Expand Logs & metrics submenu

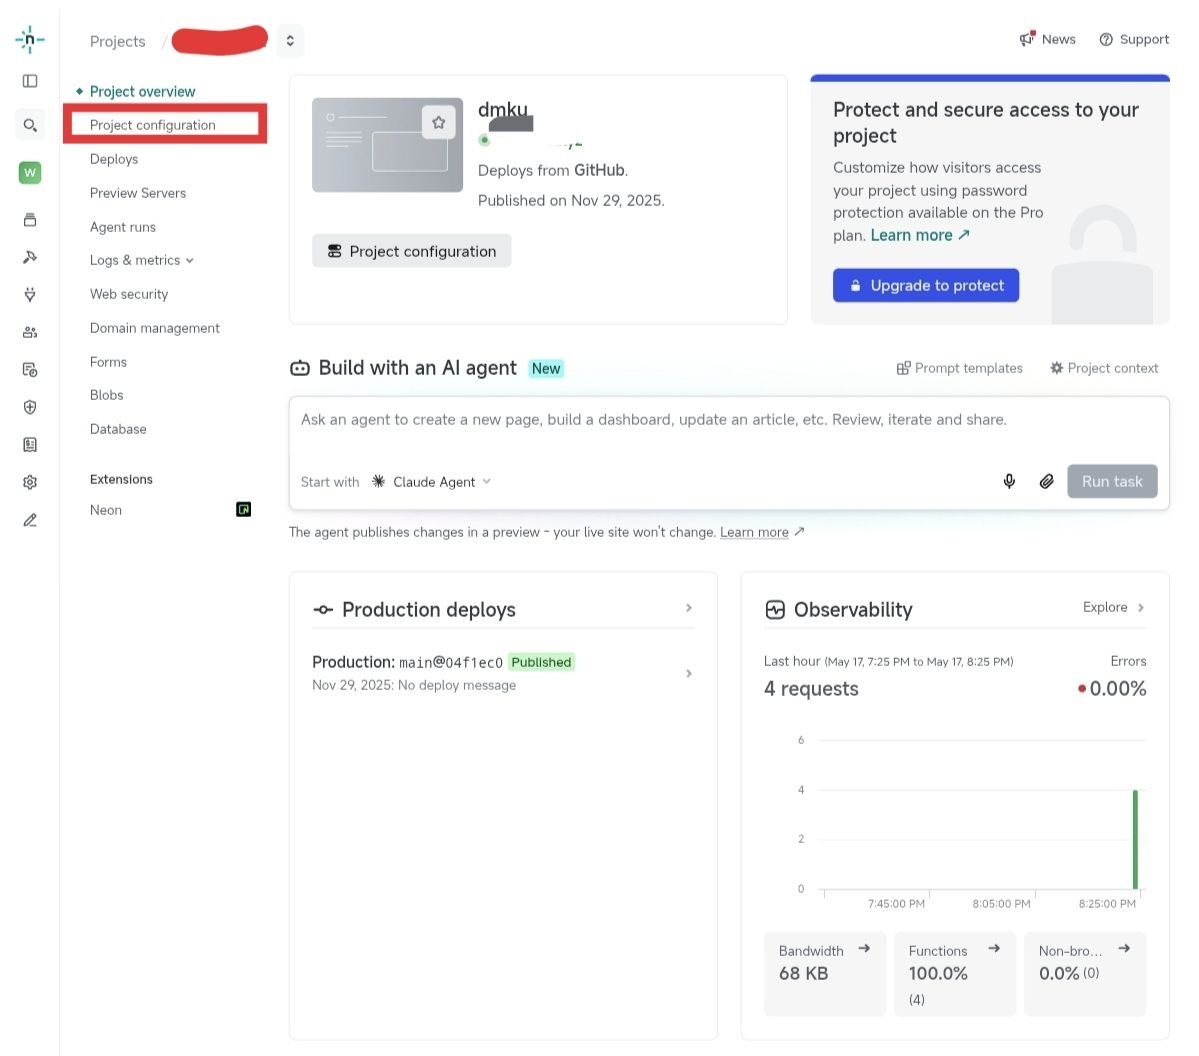click(141, 260)
